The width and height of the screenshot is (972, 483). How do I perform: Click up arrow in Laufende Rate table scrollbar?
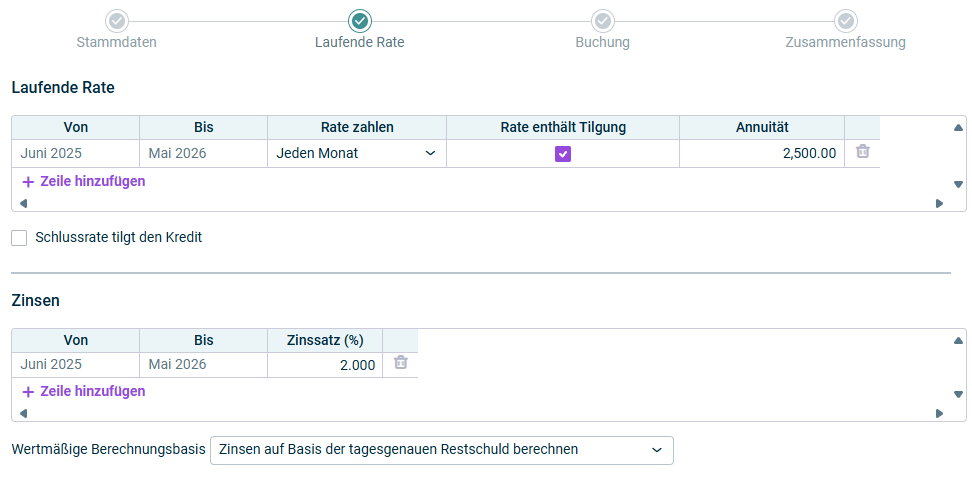[958, 128]
